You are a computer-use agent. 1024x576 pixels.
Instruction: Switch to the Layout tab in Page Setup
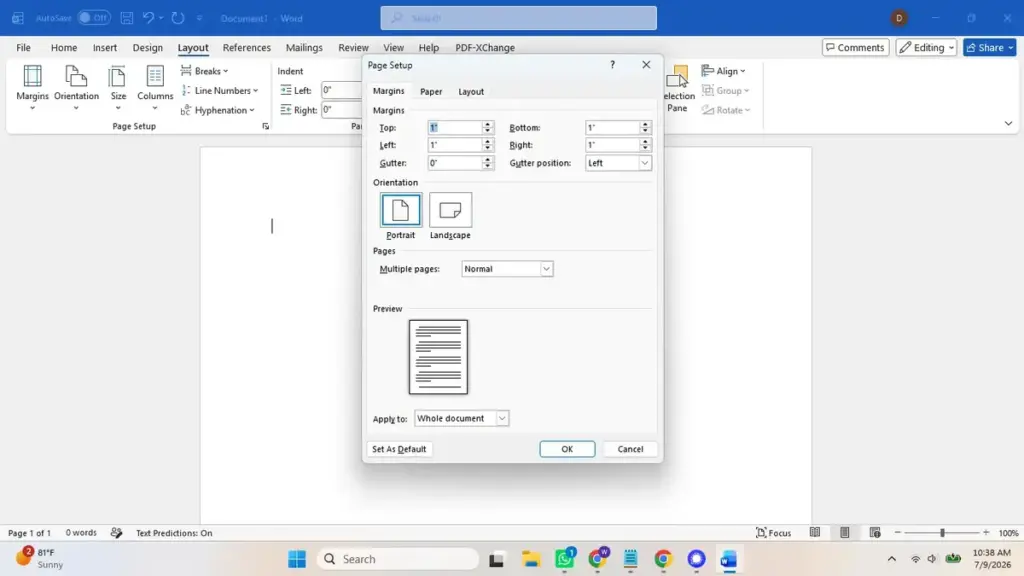(471, 91)
